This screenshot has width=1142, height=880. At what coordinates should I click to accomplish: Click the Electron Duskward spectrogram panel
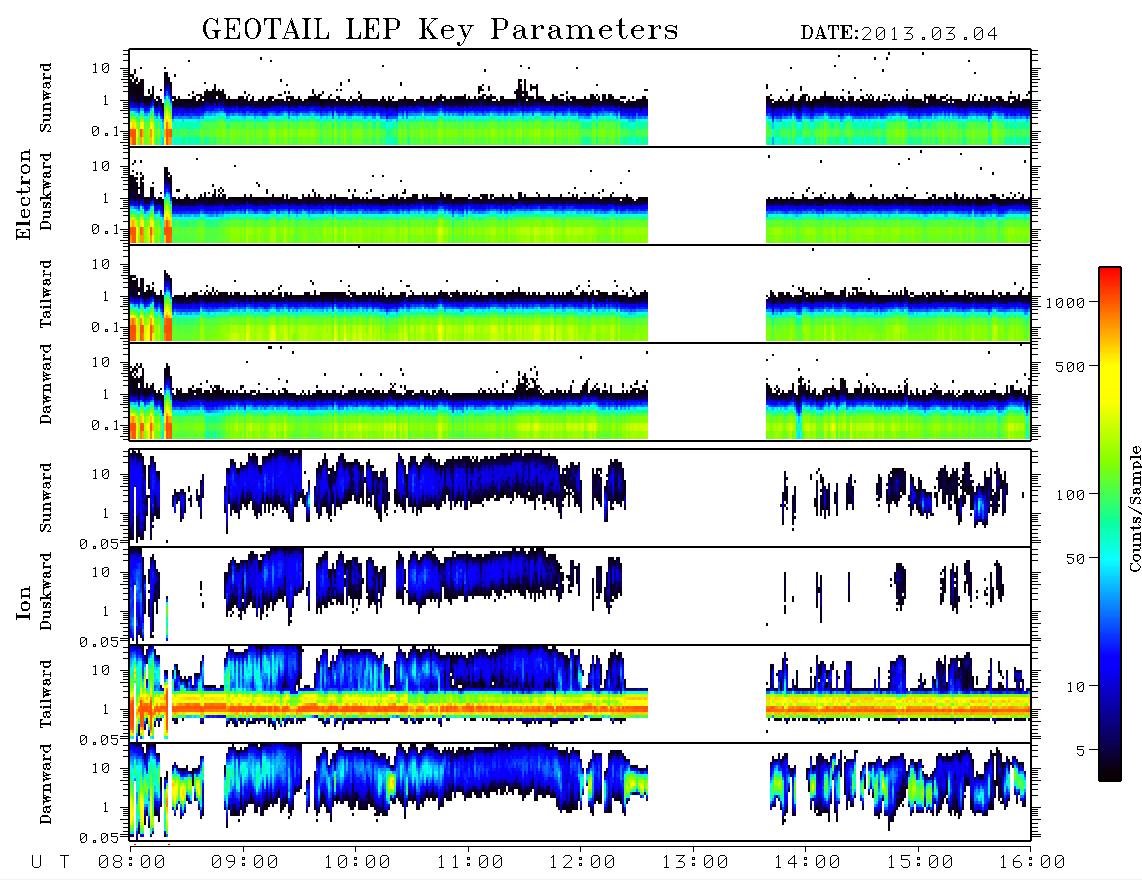pos(580,195)
